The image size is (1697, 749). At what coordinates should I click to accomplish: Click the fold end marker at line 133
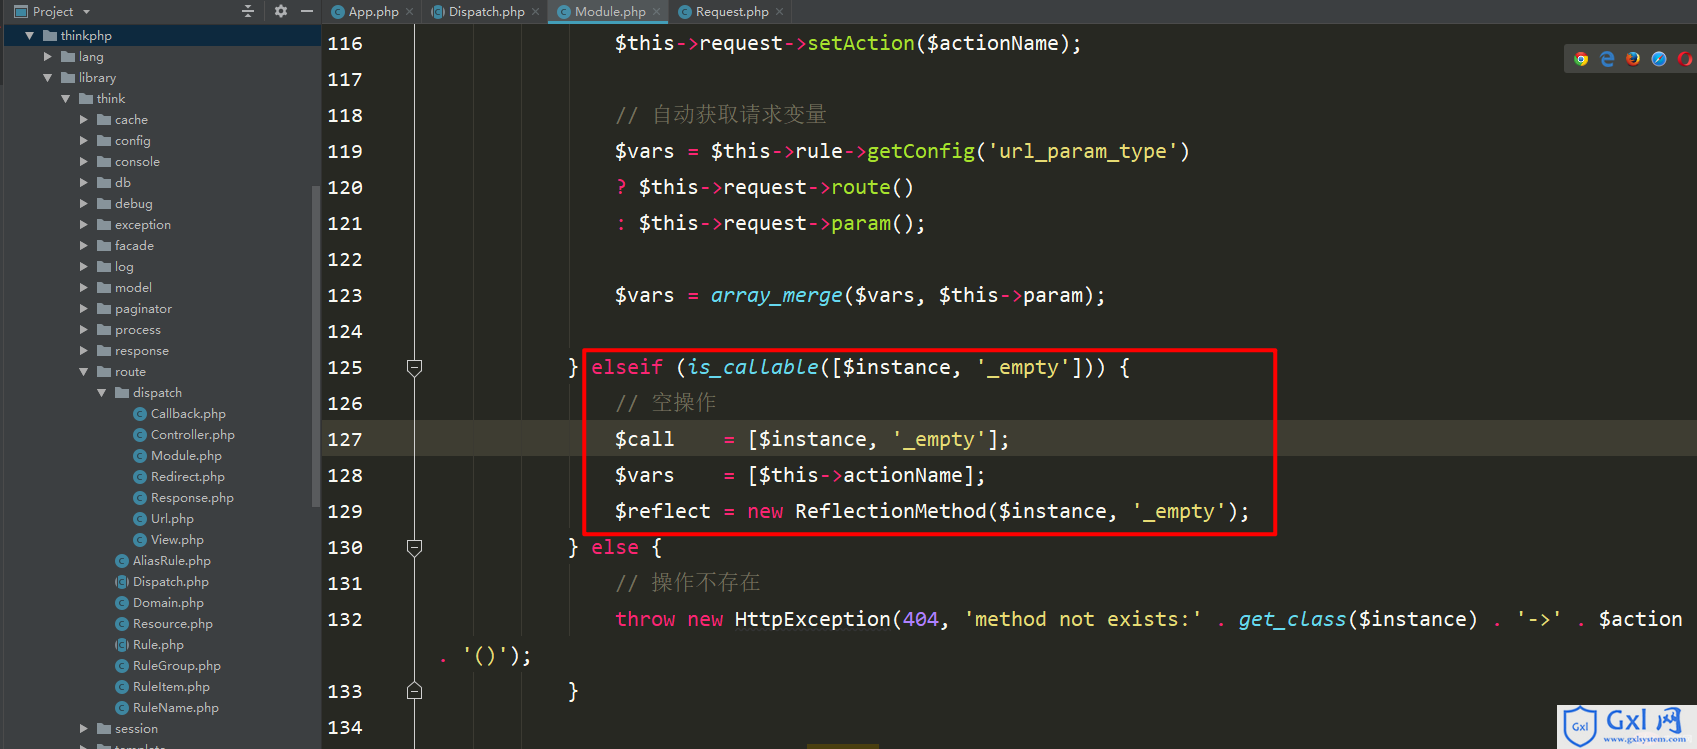[414, 691]
